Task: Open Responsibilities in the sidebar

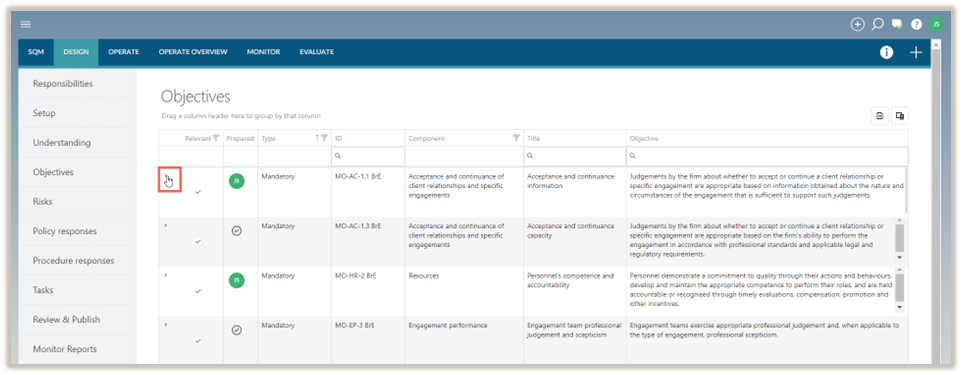Action: [63, 83]
